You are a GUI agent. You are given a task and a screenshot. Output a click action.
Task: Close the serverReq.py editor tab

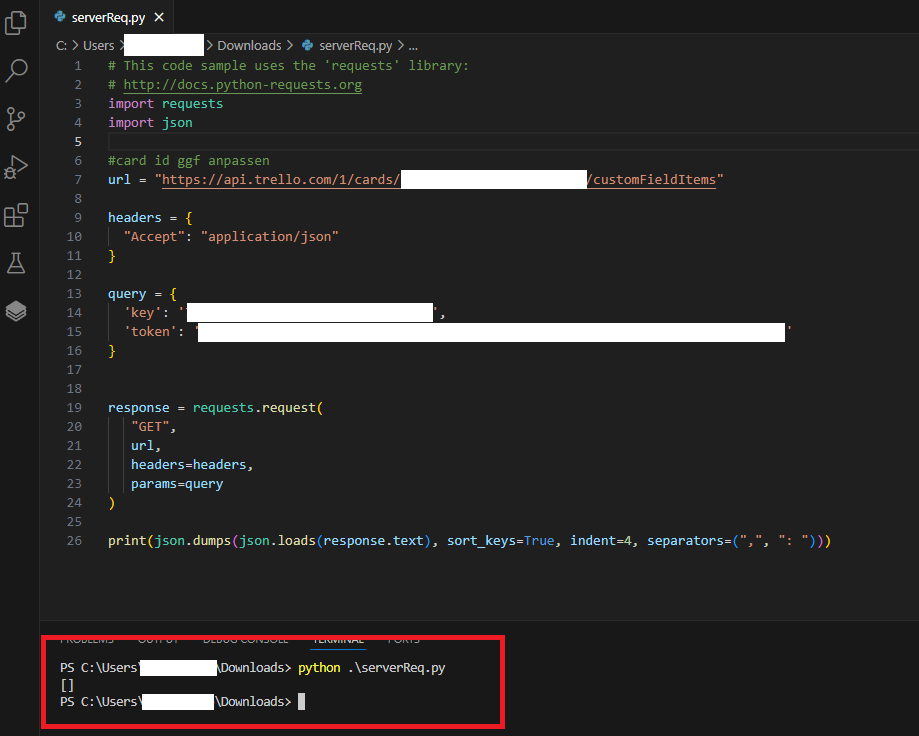[159, 18]
